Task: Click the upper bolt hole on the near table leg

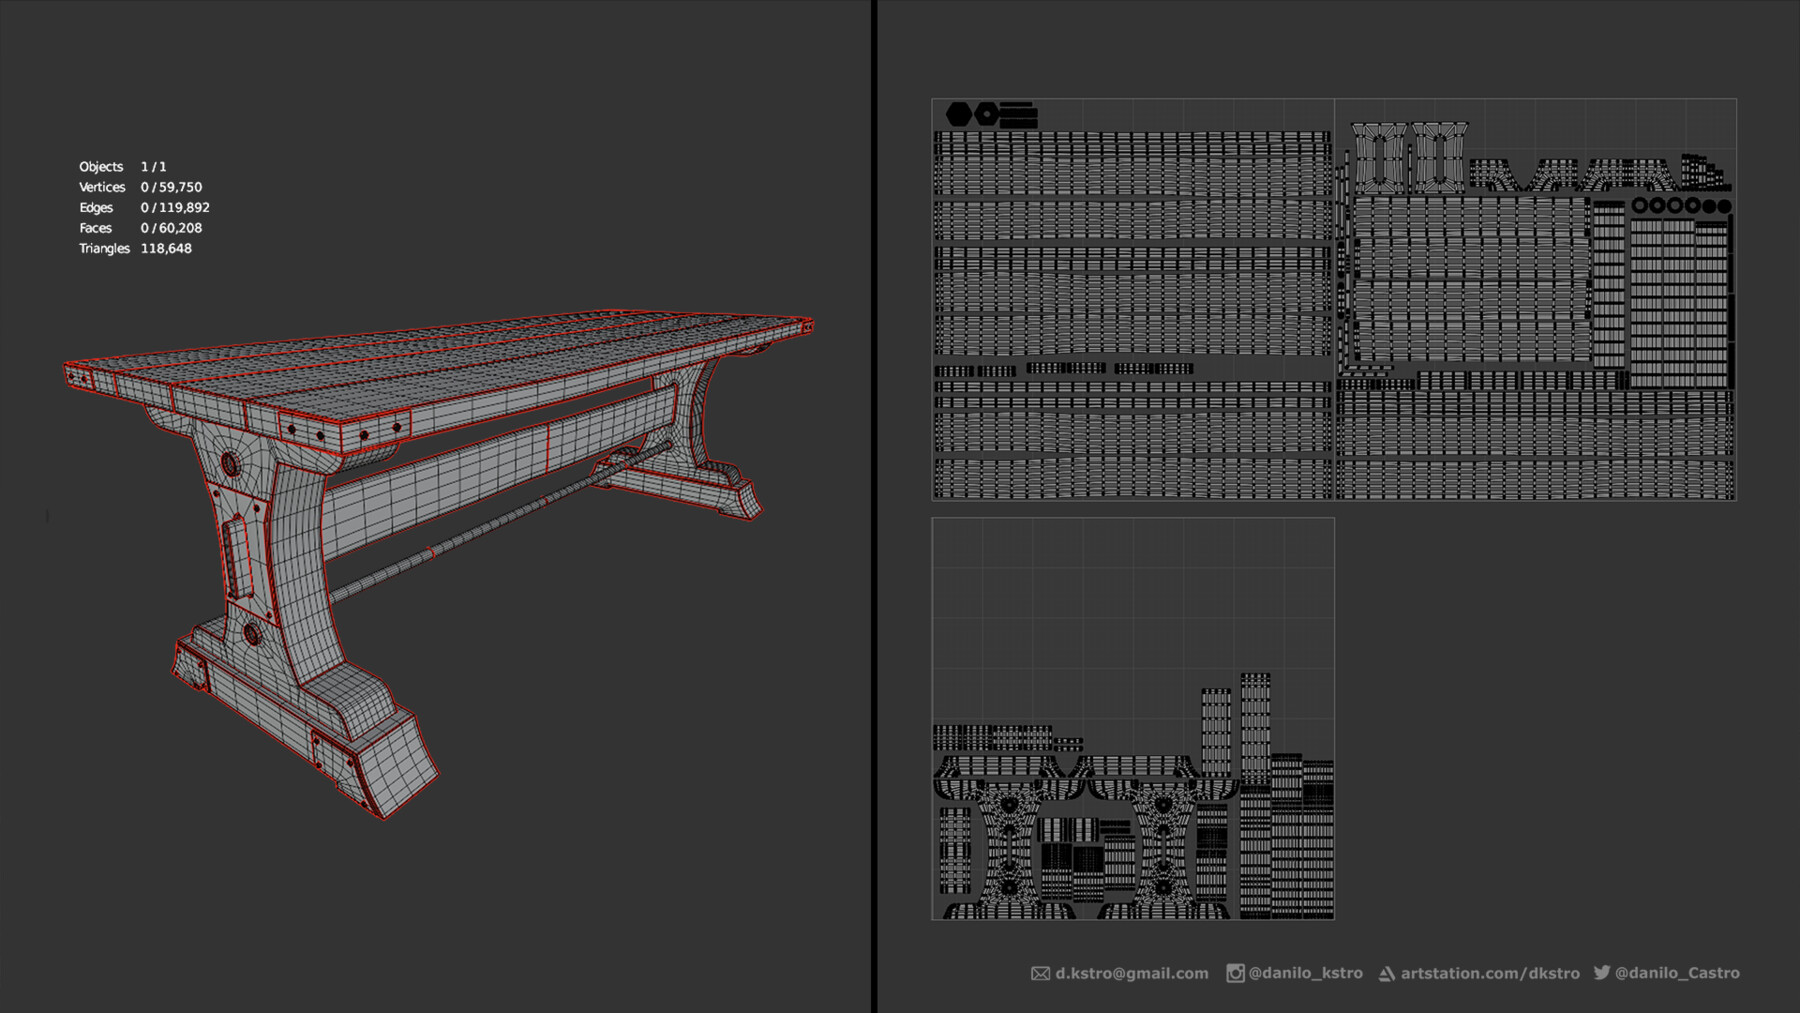Action: click(x=230, y=464)
